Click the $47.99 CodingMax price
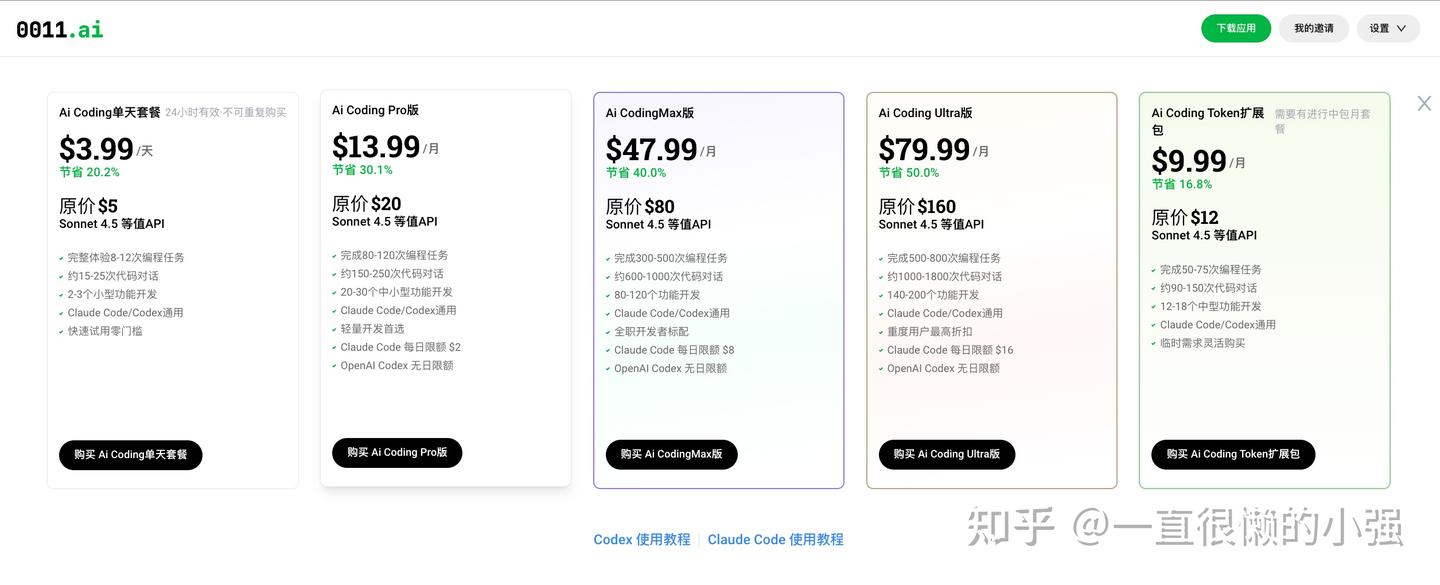Viewport: 1440px width, 585px height. [651, 150]
